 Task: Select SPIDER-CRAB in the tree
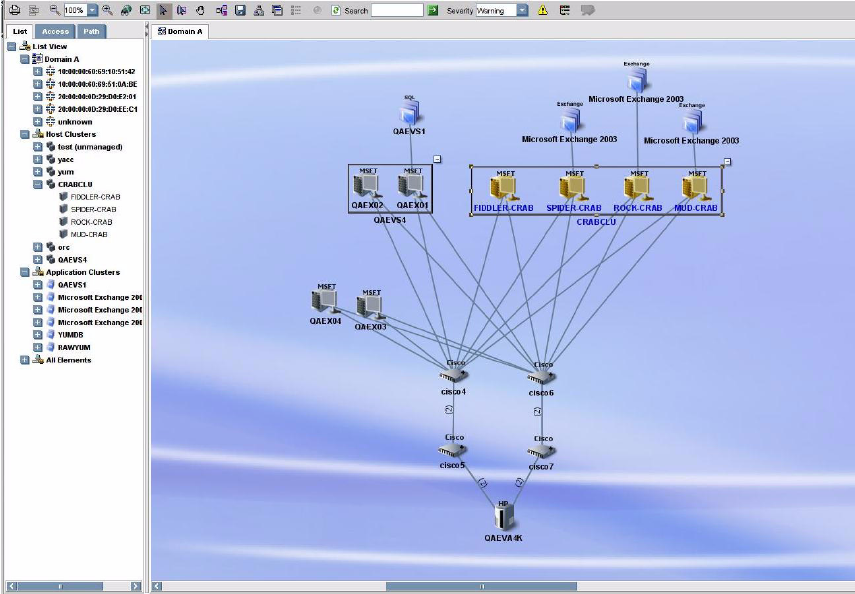(93, 209)
